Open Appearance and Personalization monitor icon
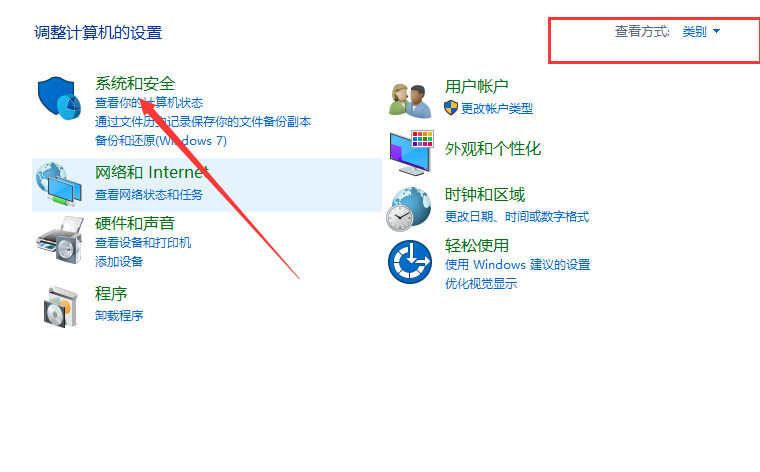This screenshot has height=472, width=760. pyautogui.click(x=411, y=153)
